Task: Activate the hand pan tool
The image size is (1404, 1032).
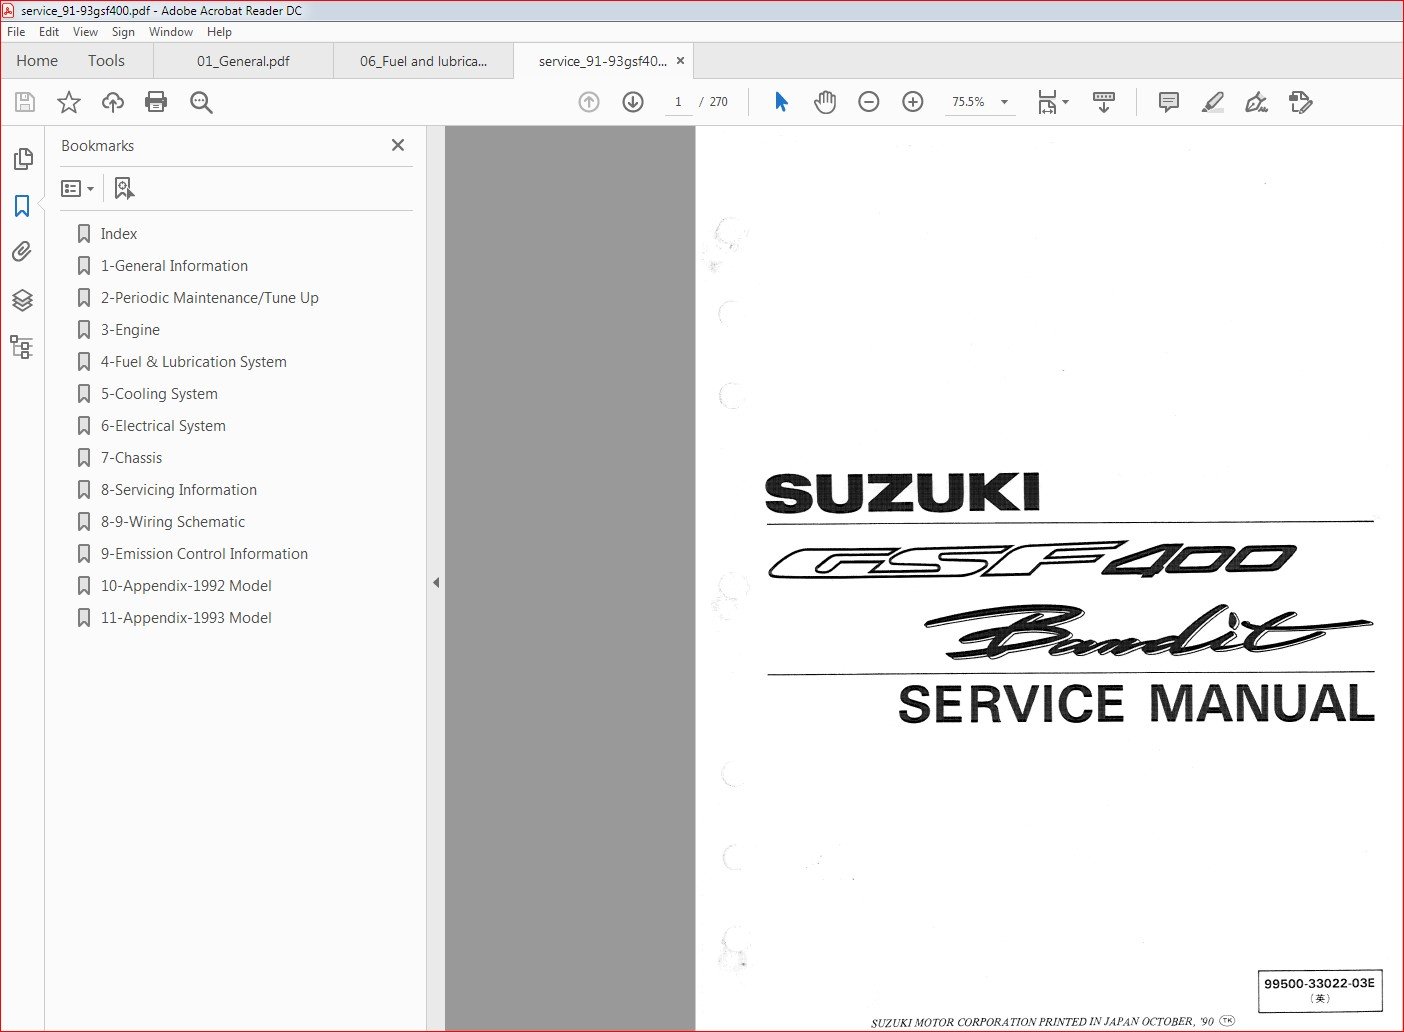Action: [825, 102]
